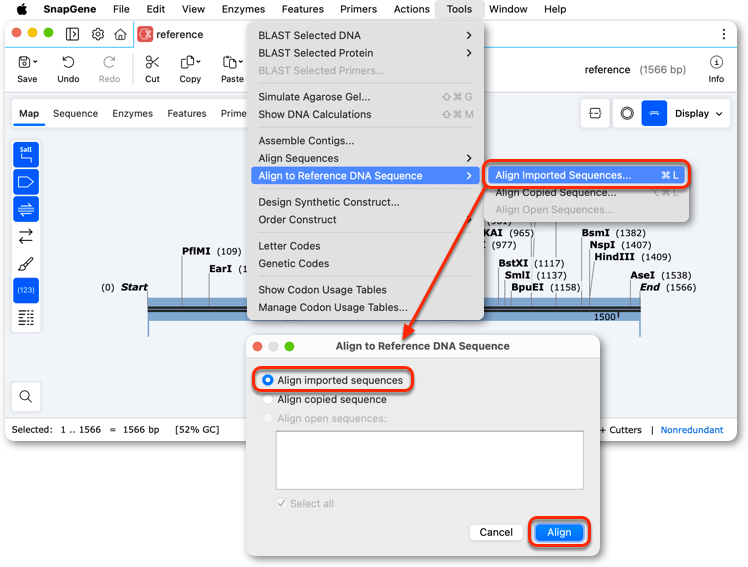The width and height of the screenshot is (748, 567).
Task: Toggle the enzymes display icon SalI
Action: 26,155
